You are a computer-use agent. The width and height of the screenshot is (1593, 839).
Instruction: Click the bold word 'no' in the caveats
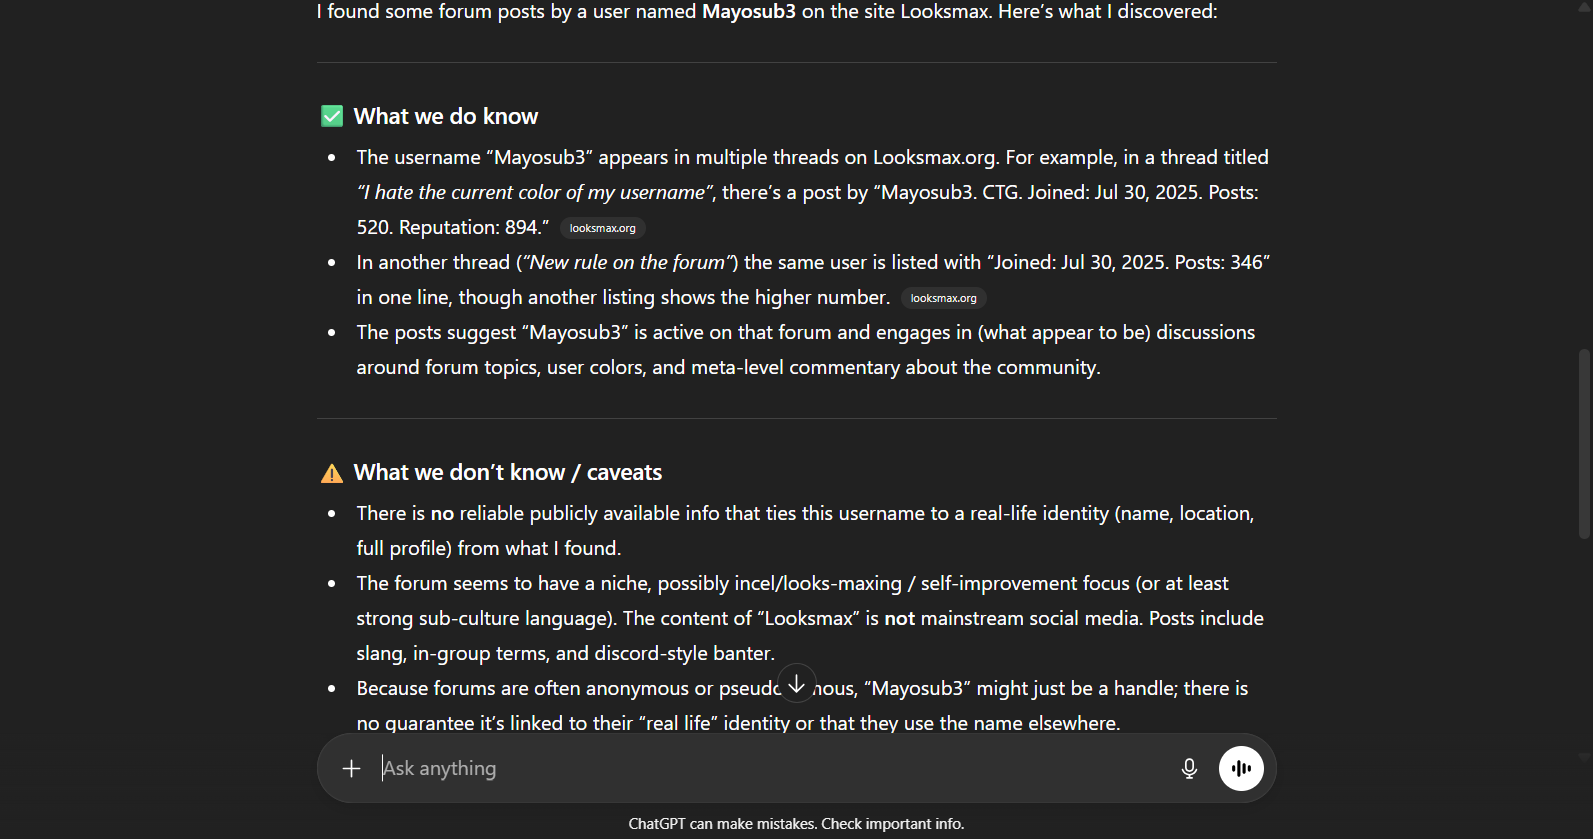pos(442,513)
